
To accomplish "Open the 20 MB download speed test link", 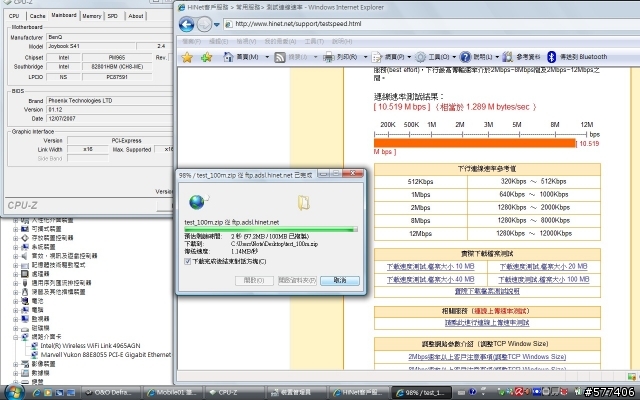I will click(543, 267).
